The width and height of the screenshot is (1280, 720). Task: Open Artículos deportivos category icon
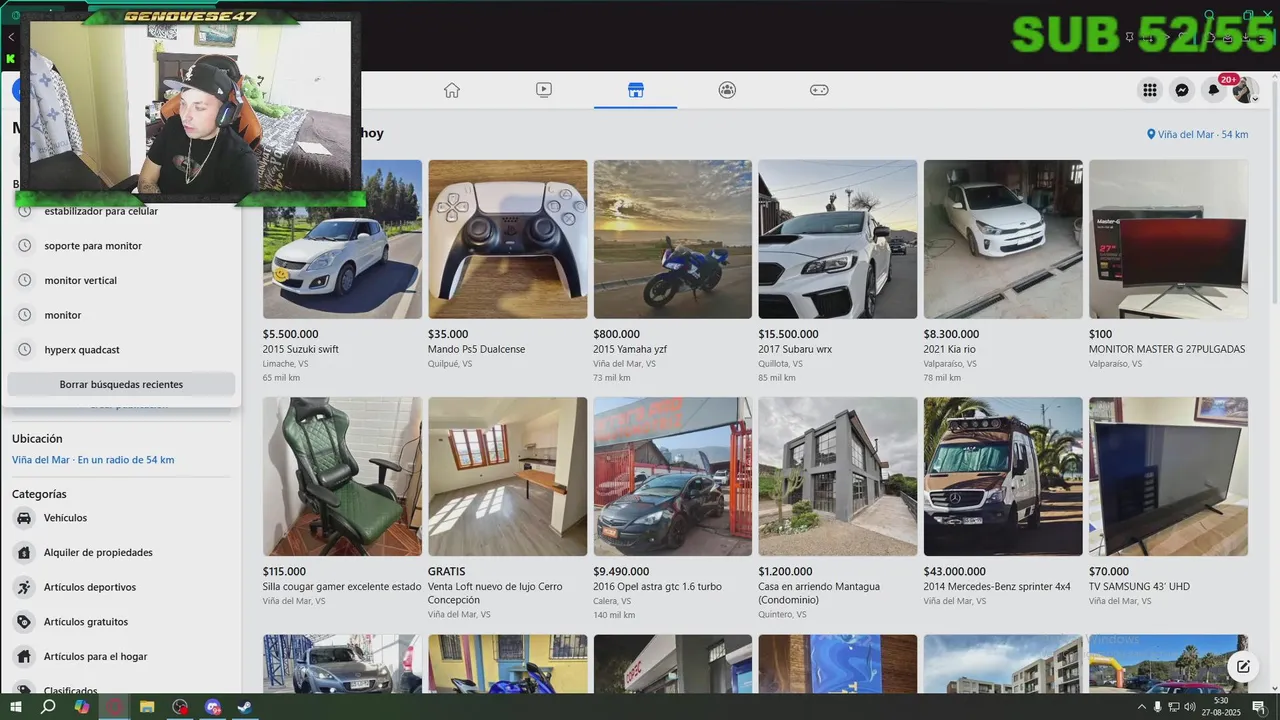(23, 587)
